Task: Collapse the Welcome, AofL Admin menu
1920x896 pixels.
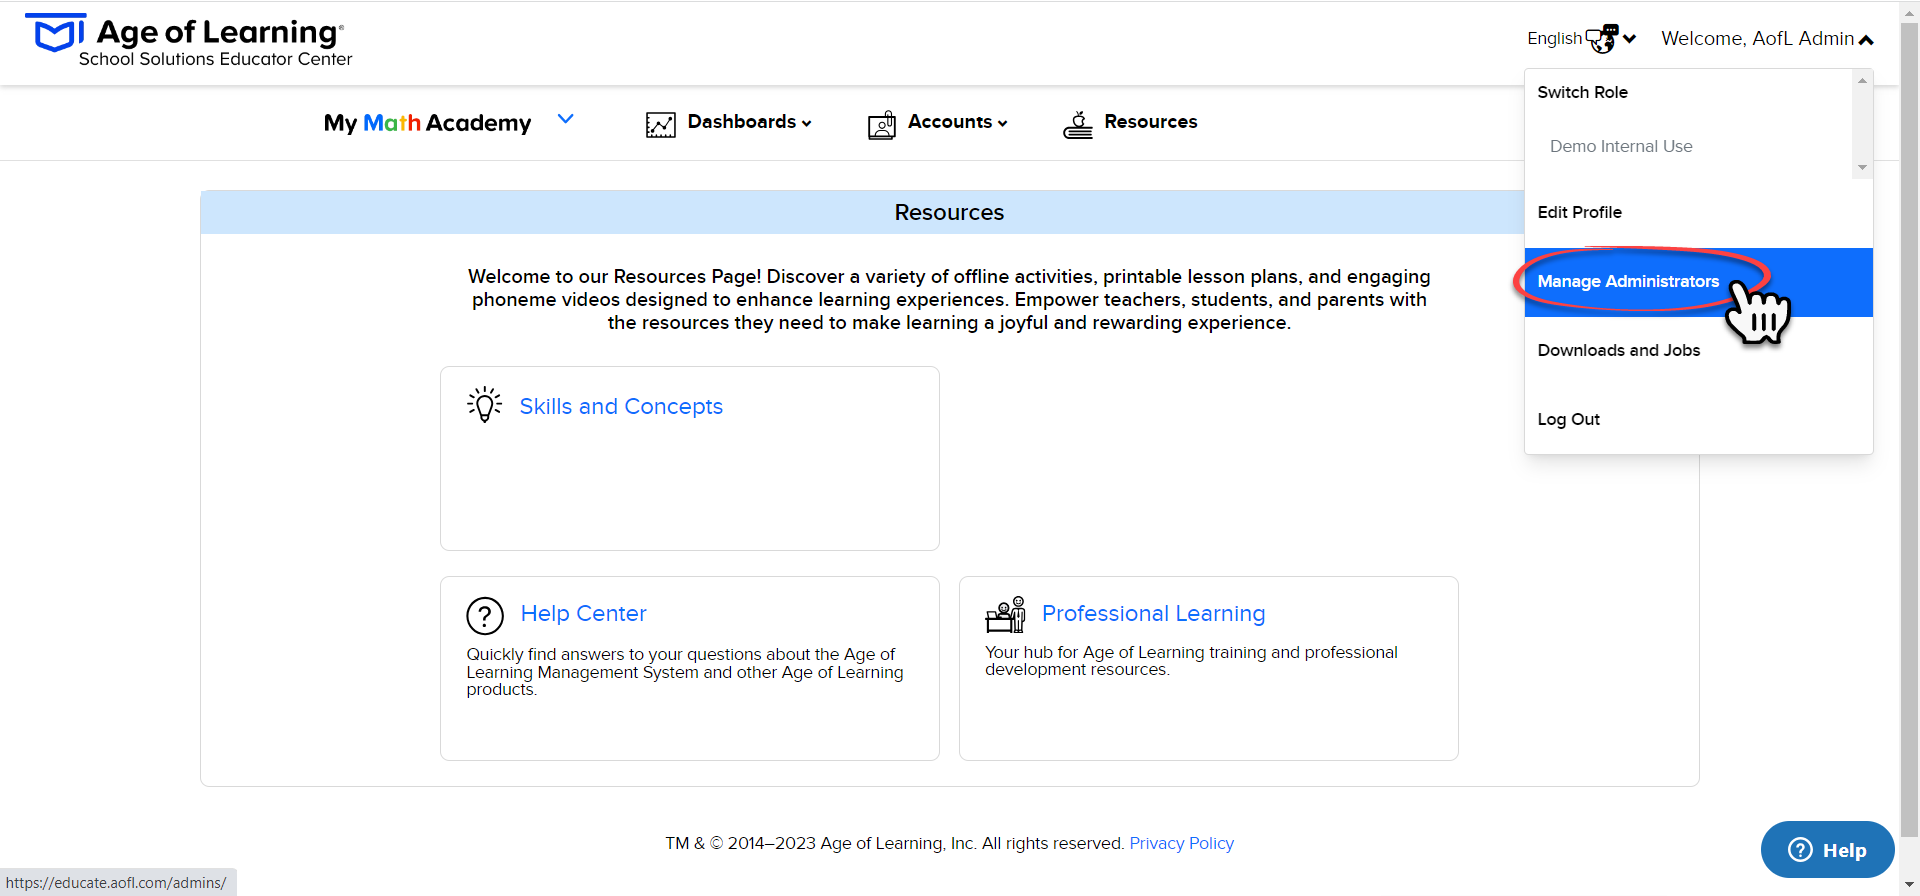Action: (x=1767, y=39)
